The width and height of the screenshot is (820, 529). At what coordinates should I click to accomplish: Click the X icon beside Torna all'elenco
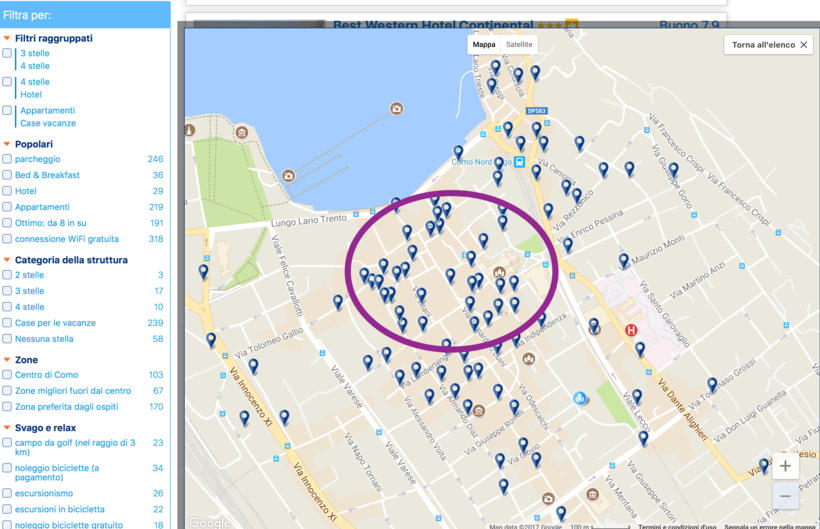(x=803, y=45)
